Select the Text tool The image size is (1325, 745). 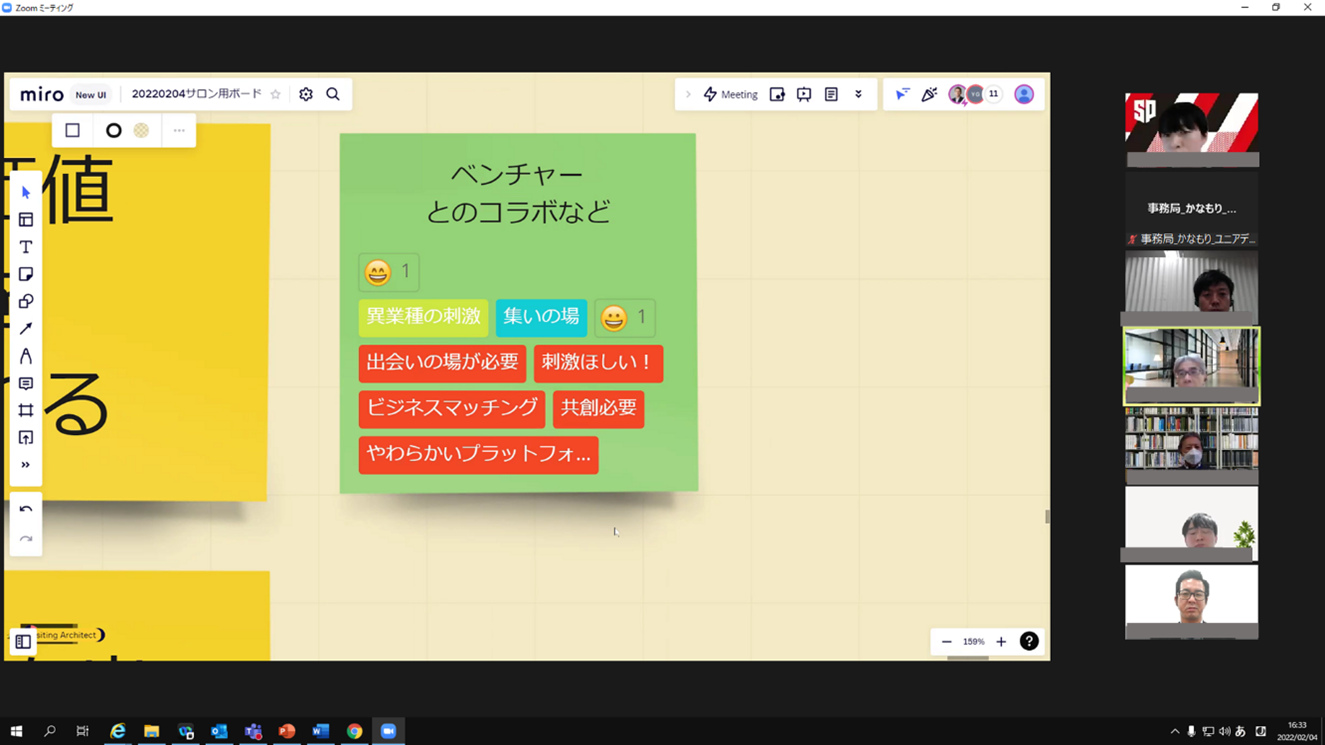pos(26,247)
